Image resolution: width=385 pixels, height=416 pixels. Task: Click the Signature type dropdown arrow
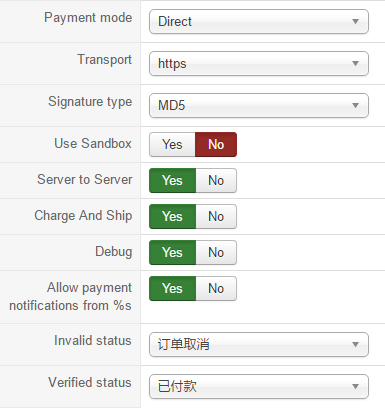pyautogui.click(x=355, y=106)
